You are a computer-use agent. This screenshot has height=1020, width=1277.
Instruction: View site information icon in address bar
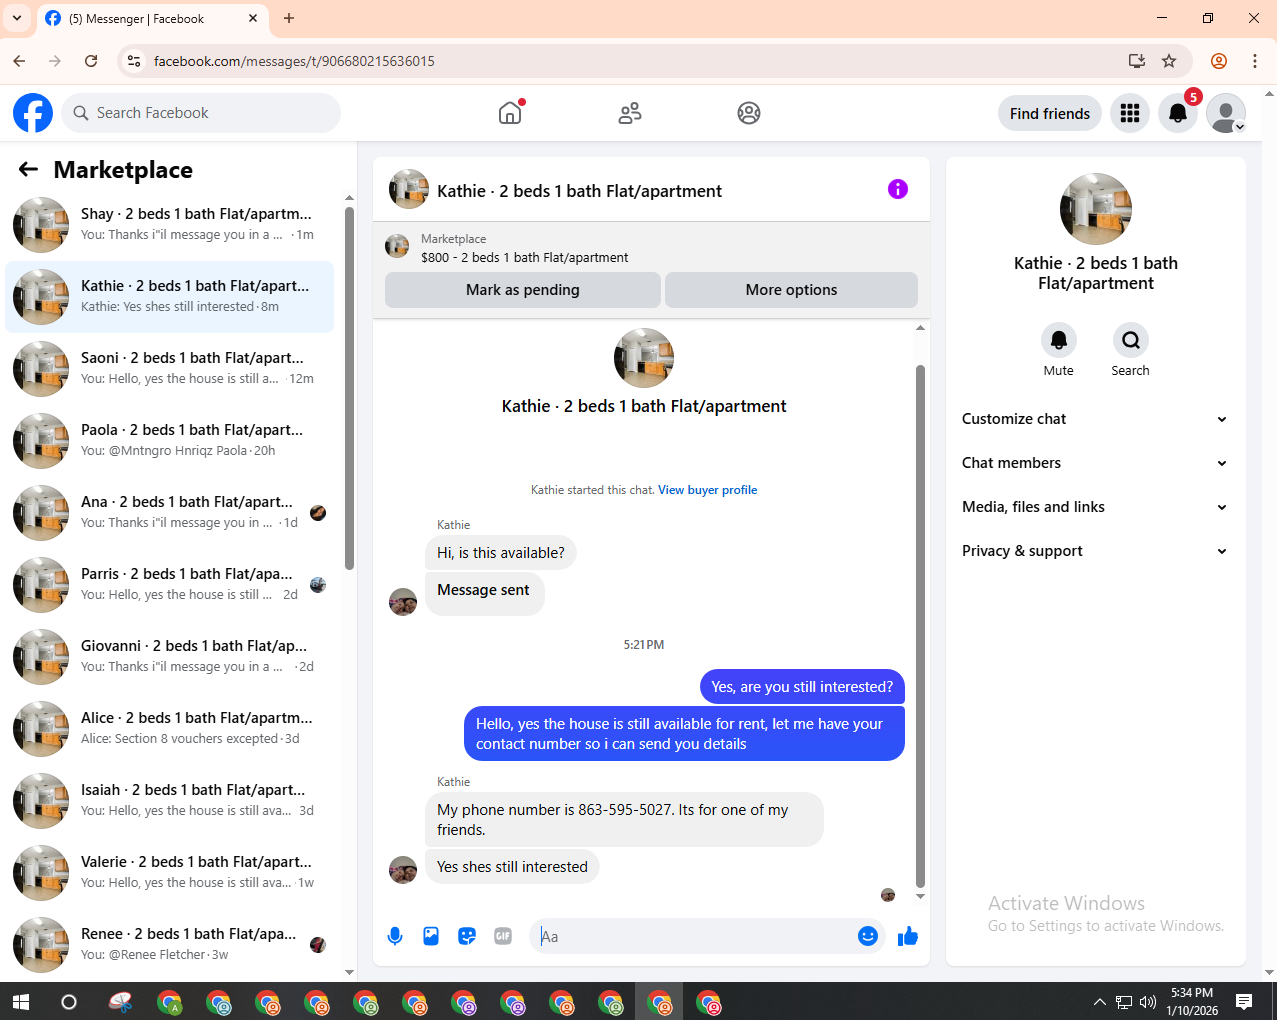tap(133, 61)
